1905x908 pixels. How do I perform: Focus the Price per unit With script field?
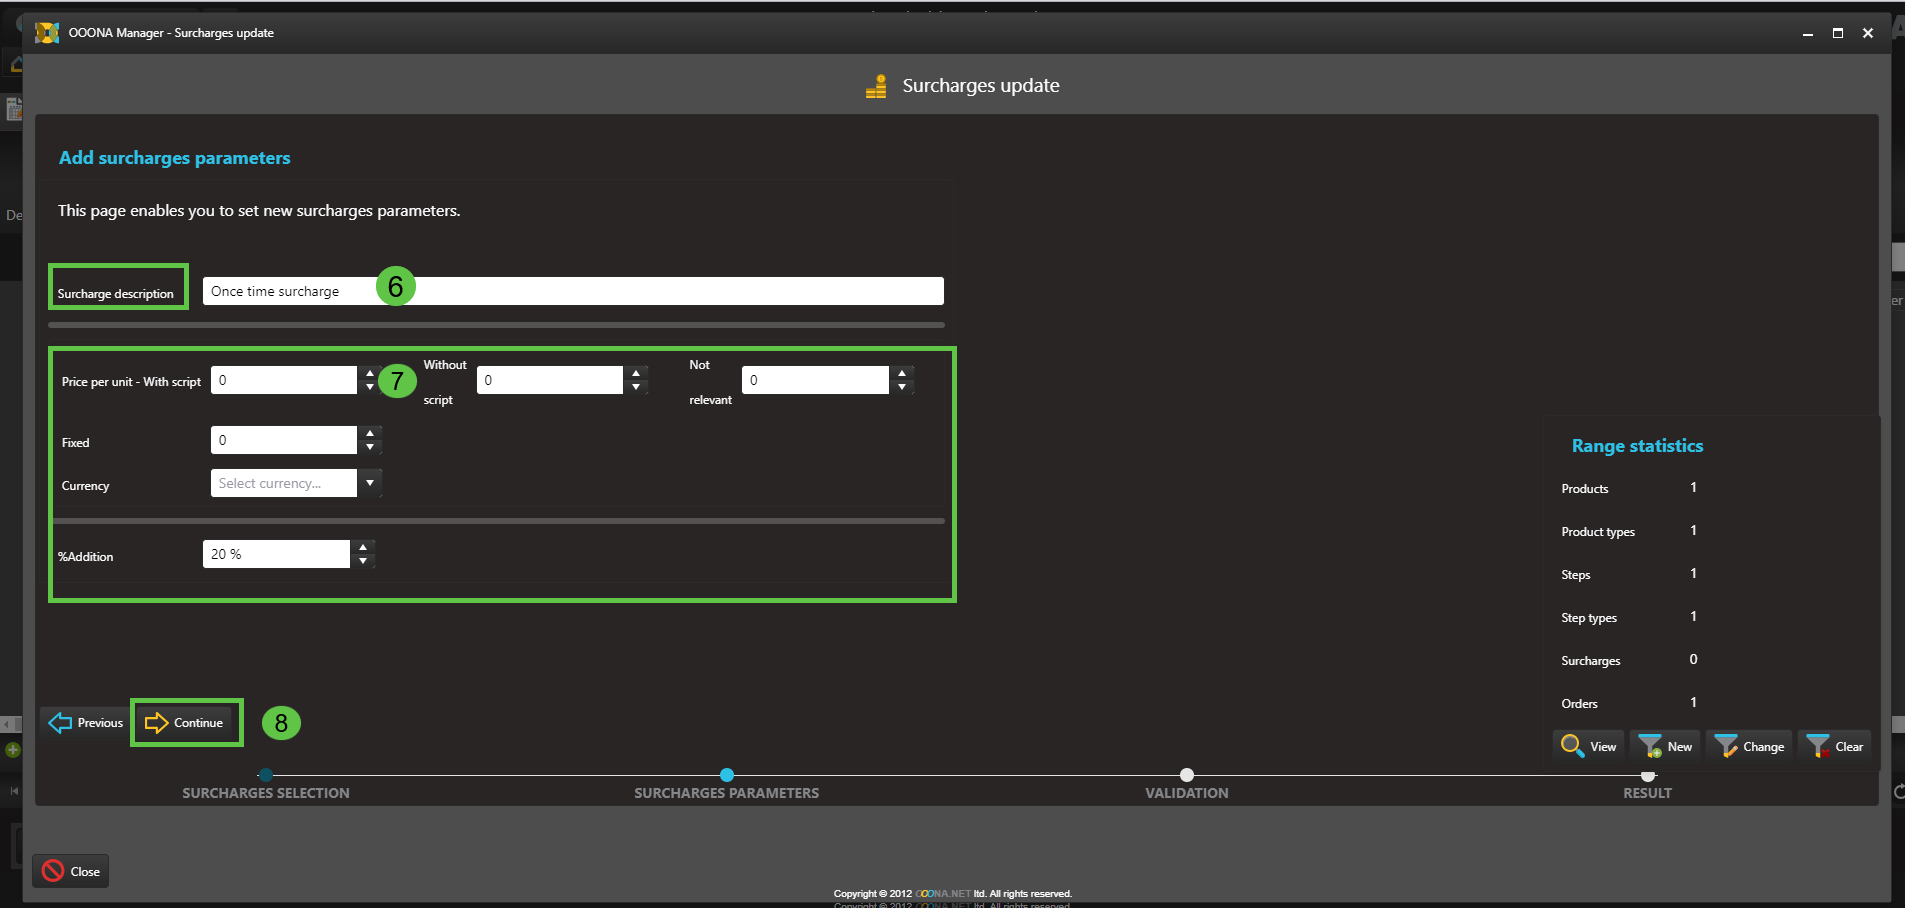pos(283,380)
